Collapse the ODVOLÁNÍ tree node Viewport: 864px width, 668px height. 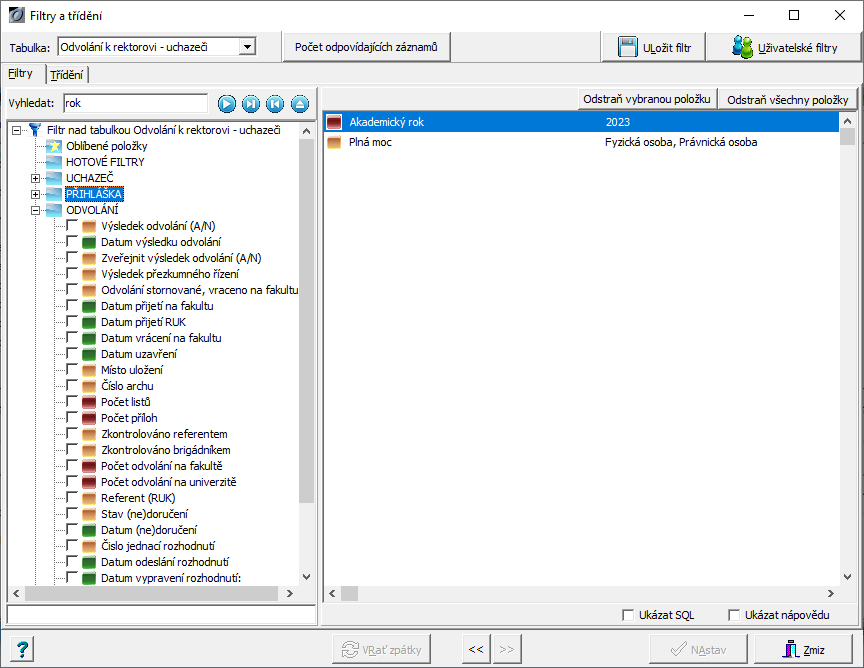point(36,210)
